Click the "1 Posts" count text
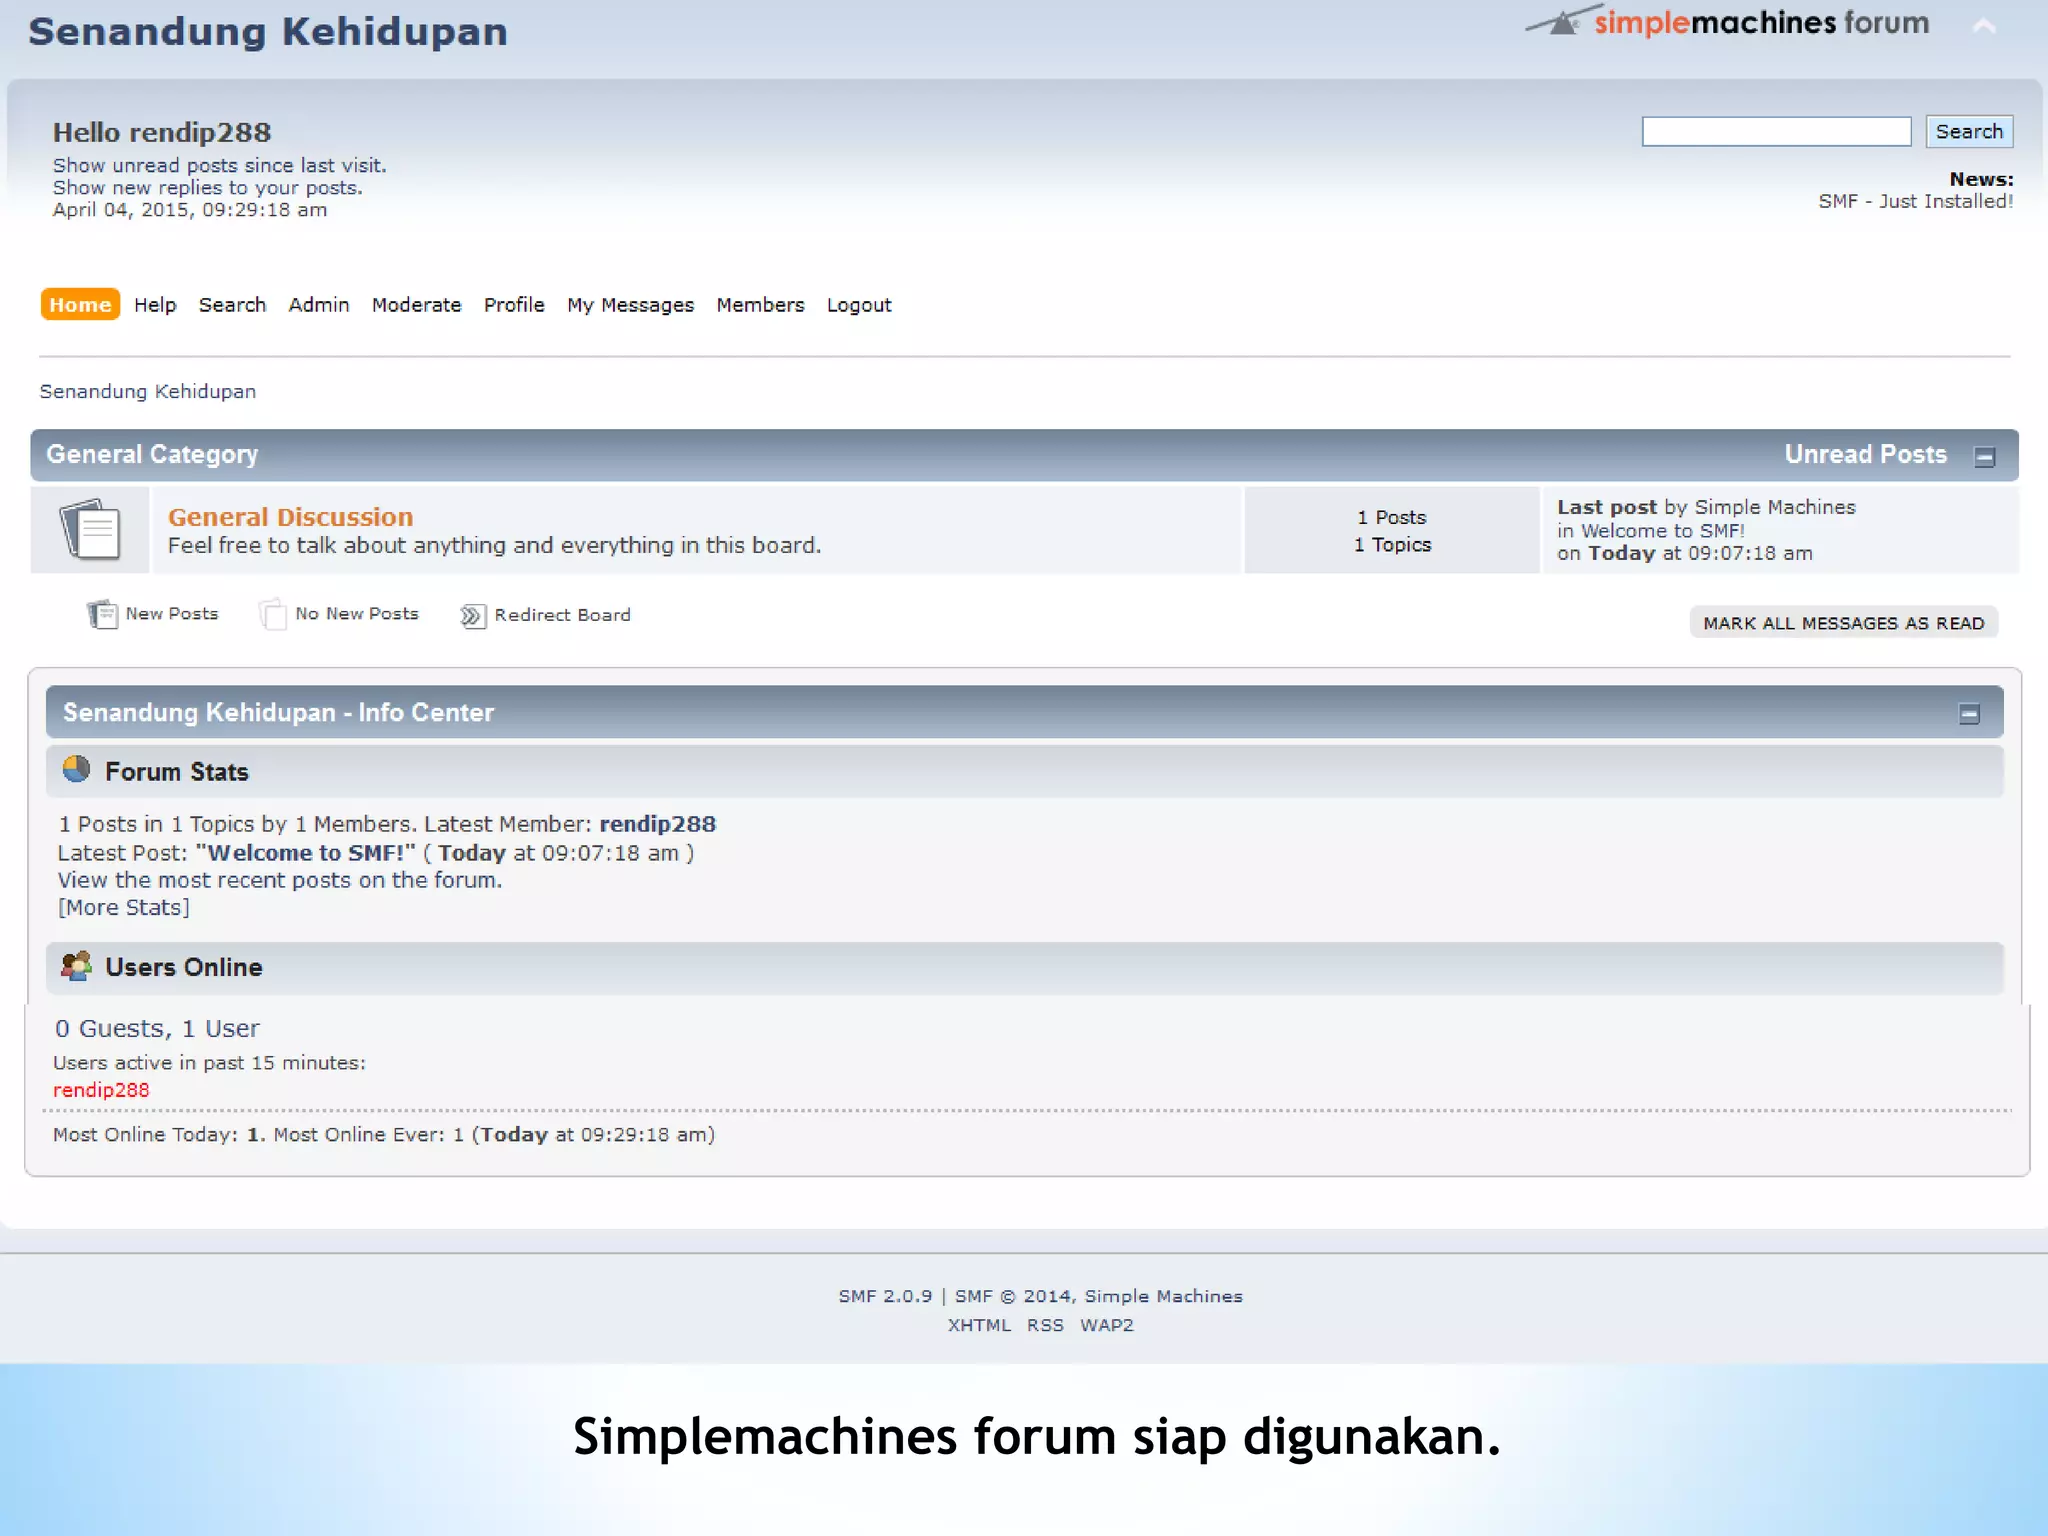This screenshot has width=2048, height=1536. [1391, 517]
